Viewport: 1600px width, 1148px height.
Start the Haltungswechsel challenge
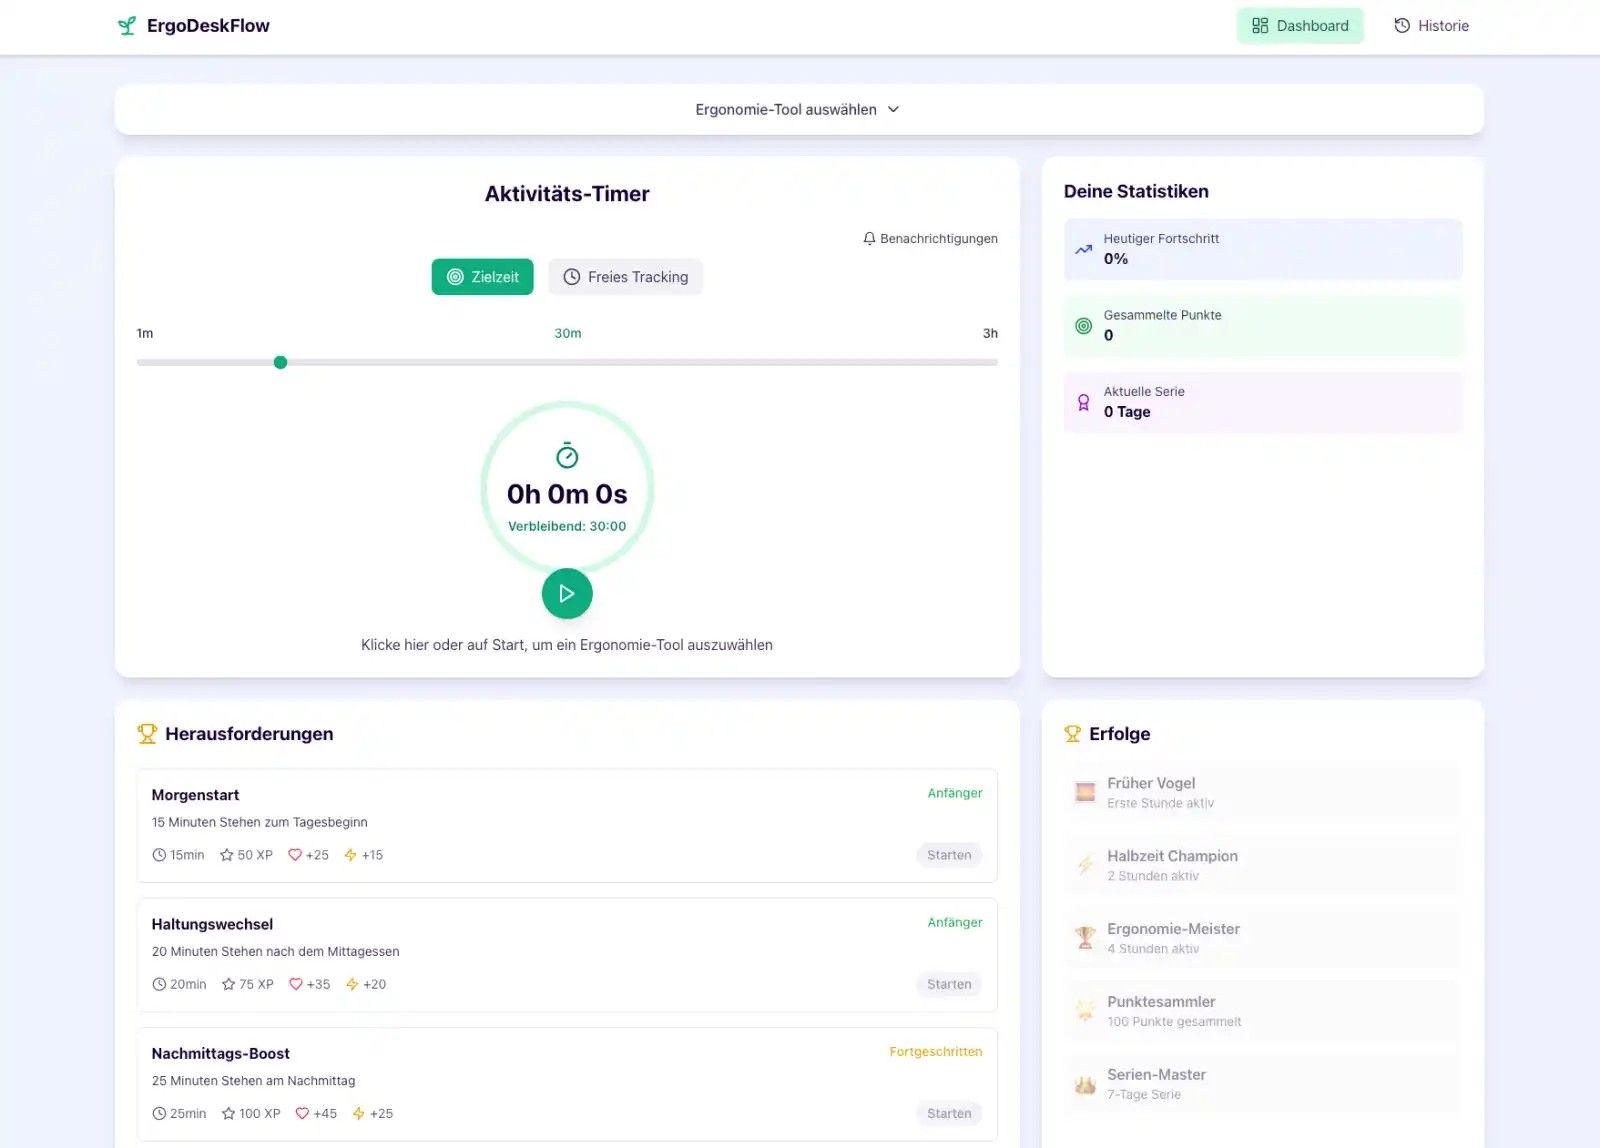point(948,984)
